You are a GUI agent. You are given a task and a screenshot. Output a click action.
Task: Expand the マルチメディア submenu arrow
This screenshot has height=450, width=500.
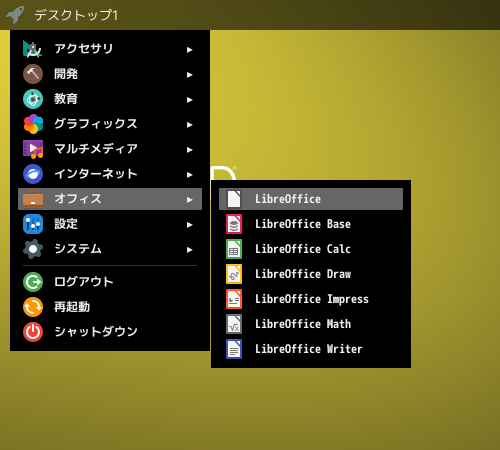click(189, 150)
